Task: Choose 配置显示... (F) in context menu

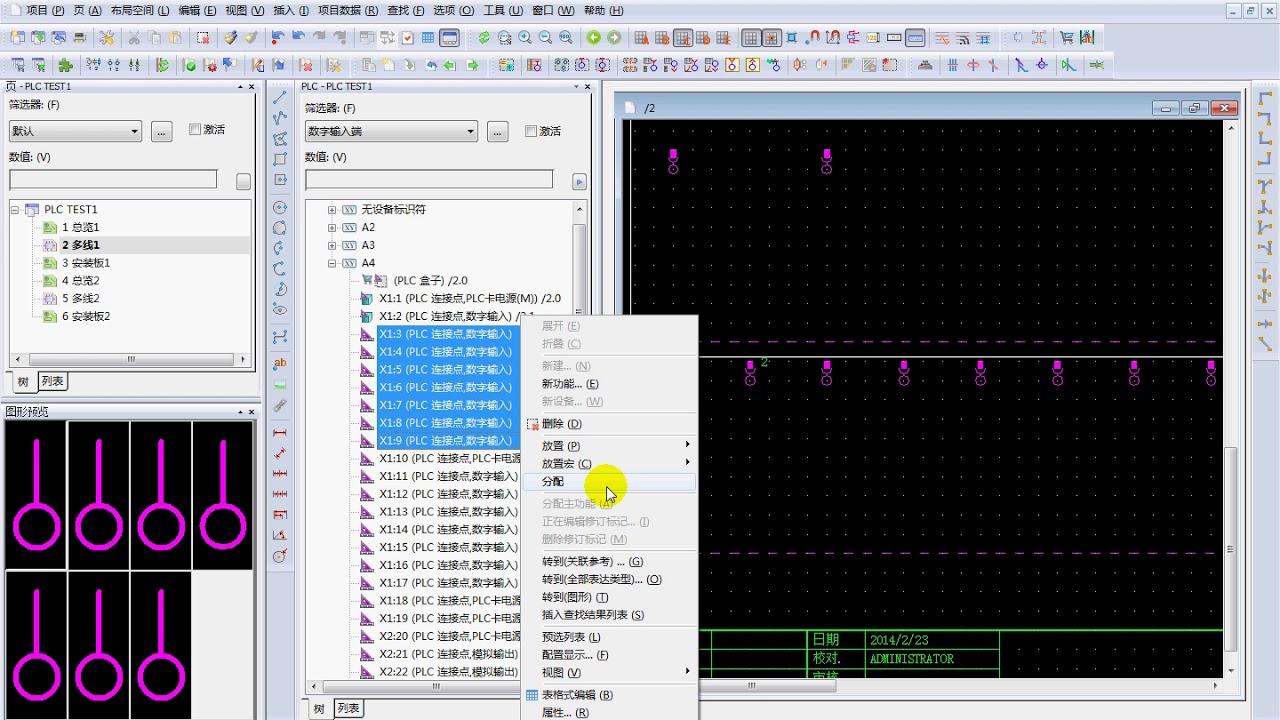Action: coord(608,655)
